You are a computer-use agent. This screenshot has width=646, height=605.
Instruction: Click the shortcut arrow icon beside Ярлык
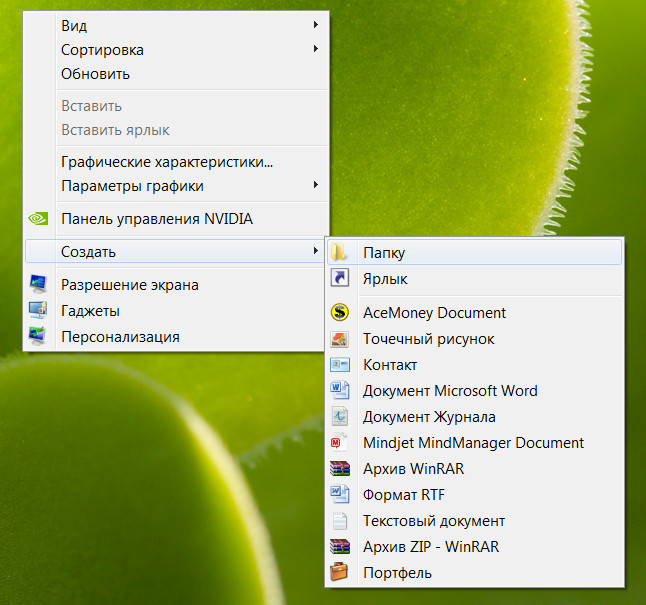click(340, 278)
